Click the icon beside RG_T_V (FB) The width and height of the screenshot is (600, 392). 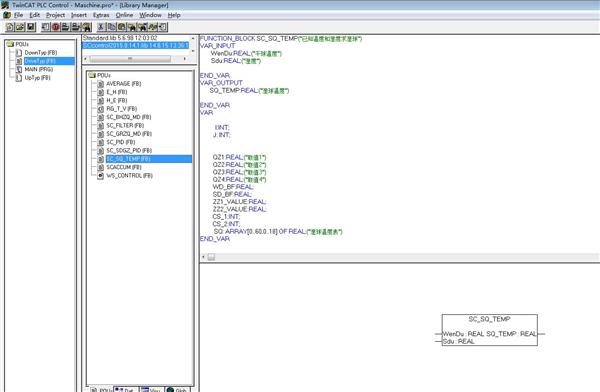click(100, 109)
